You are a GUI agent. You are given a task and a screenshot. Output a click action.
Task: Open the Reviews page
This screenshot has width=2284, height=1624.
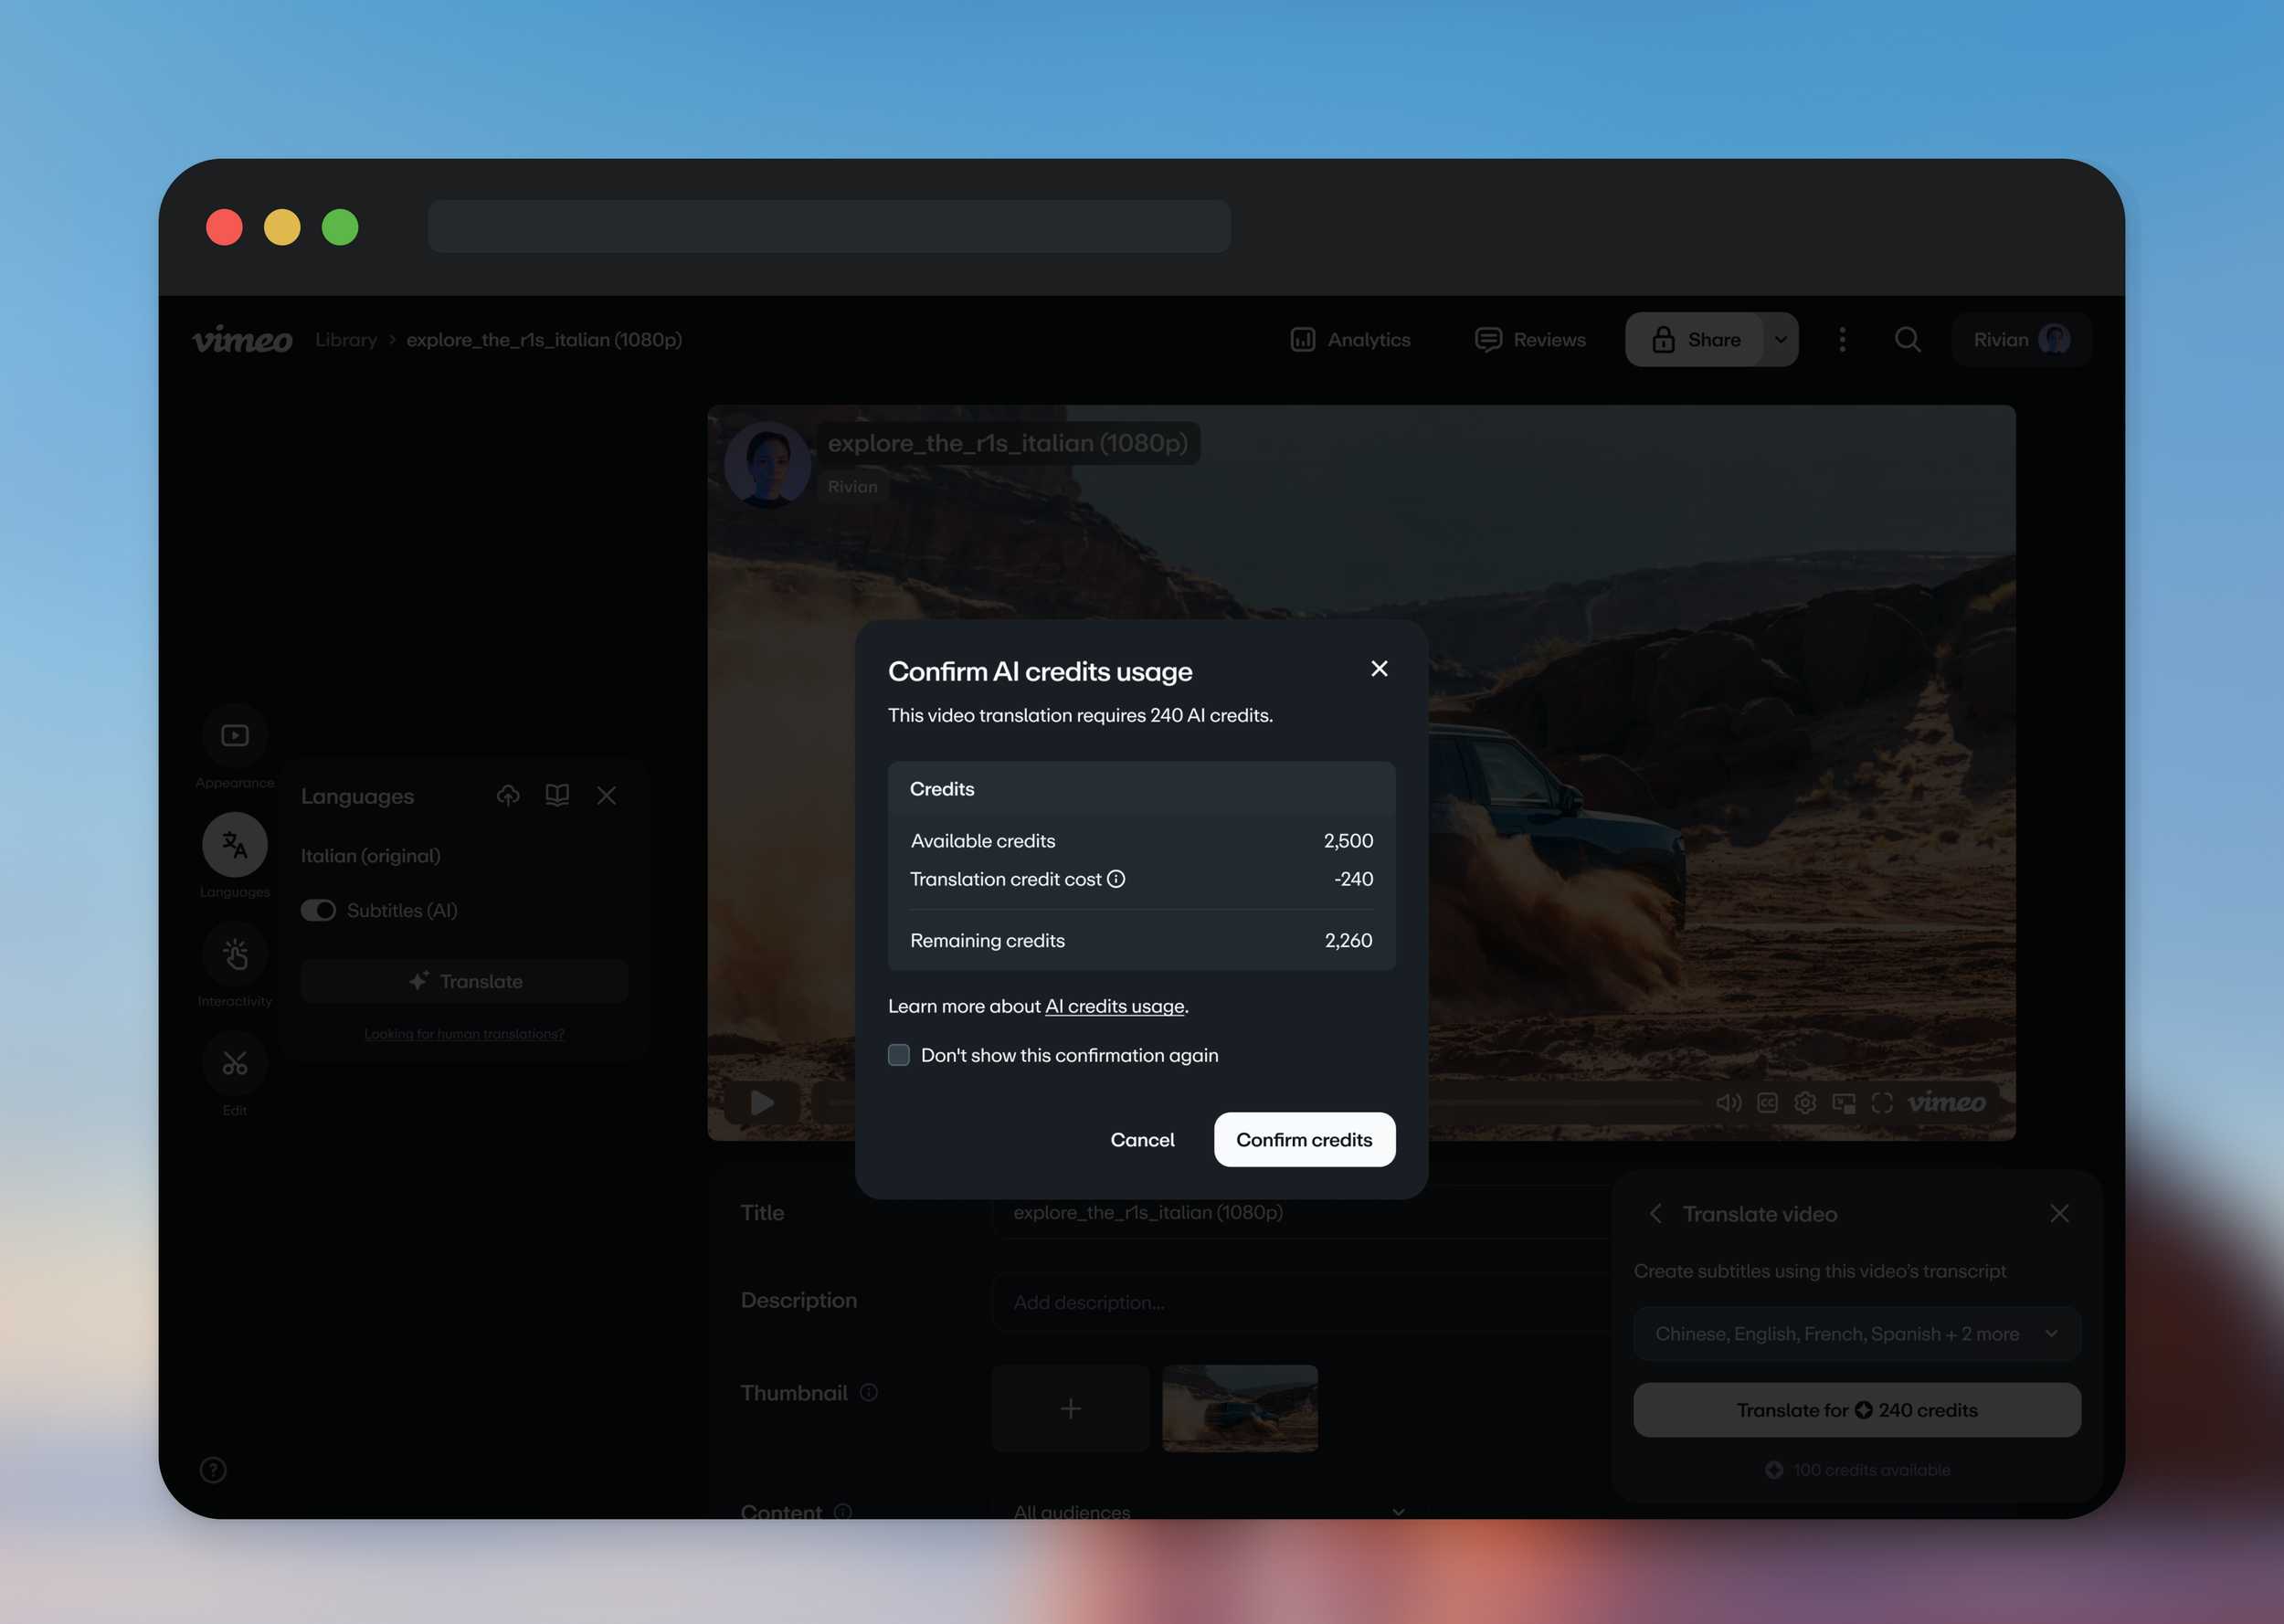pyautogui.click(x=1530, y=340)
